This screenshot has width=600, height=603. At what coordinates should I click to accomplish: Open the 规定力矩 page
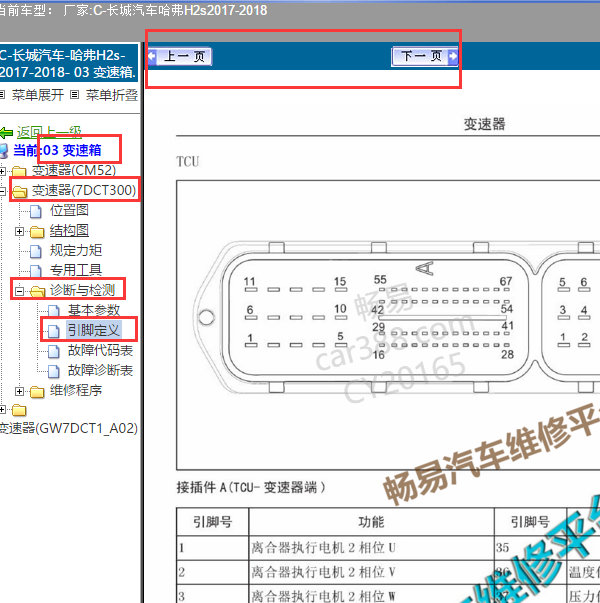(x=76, y=250)
